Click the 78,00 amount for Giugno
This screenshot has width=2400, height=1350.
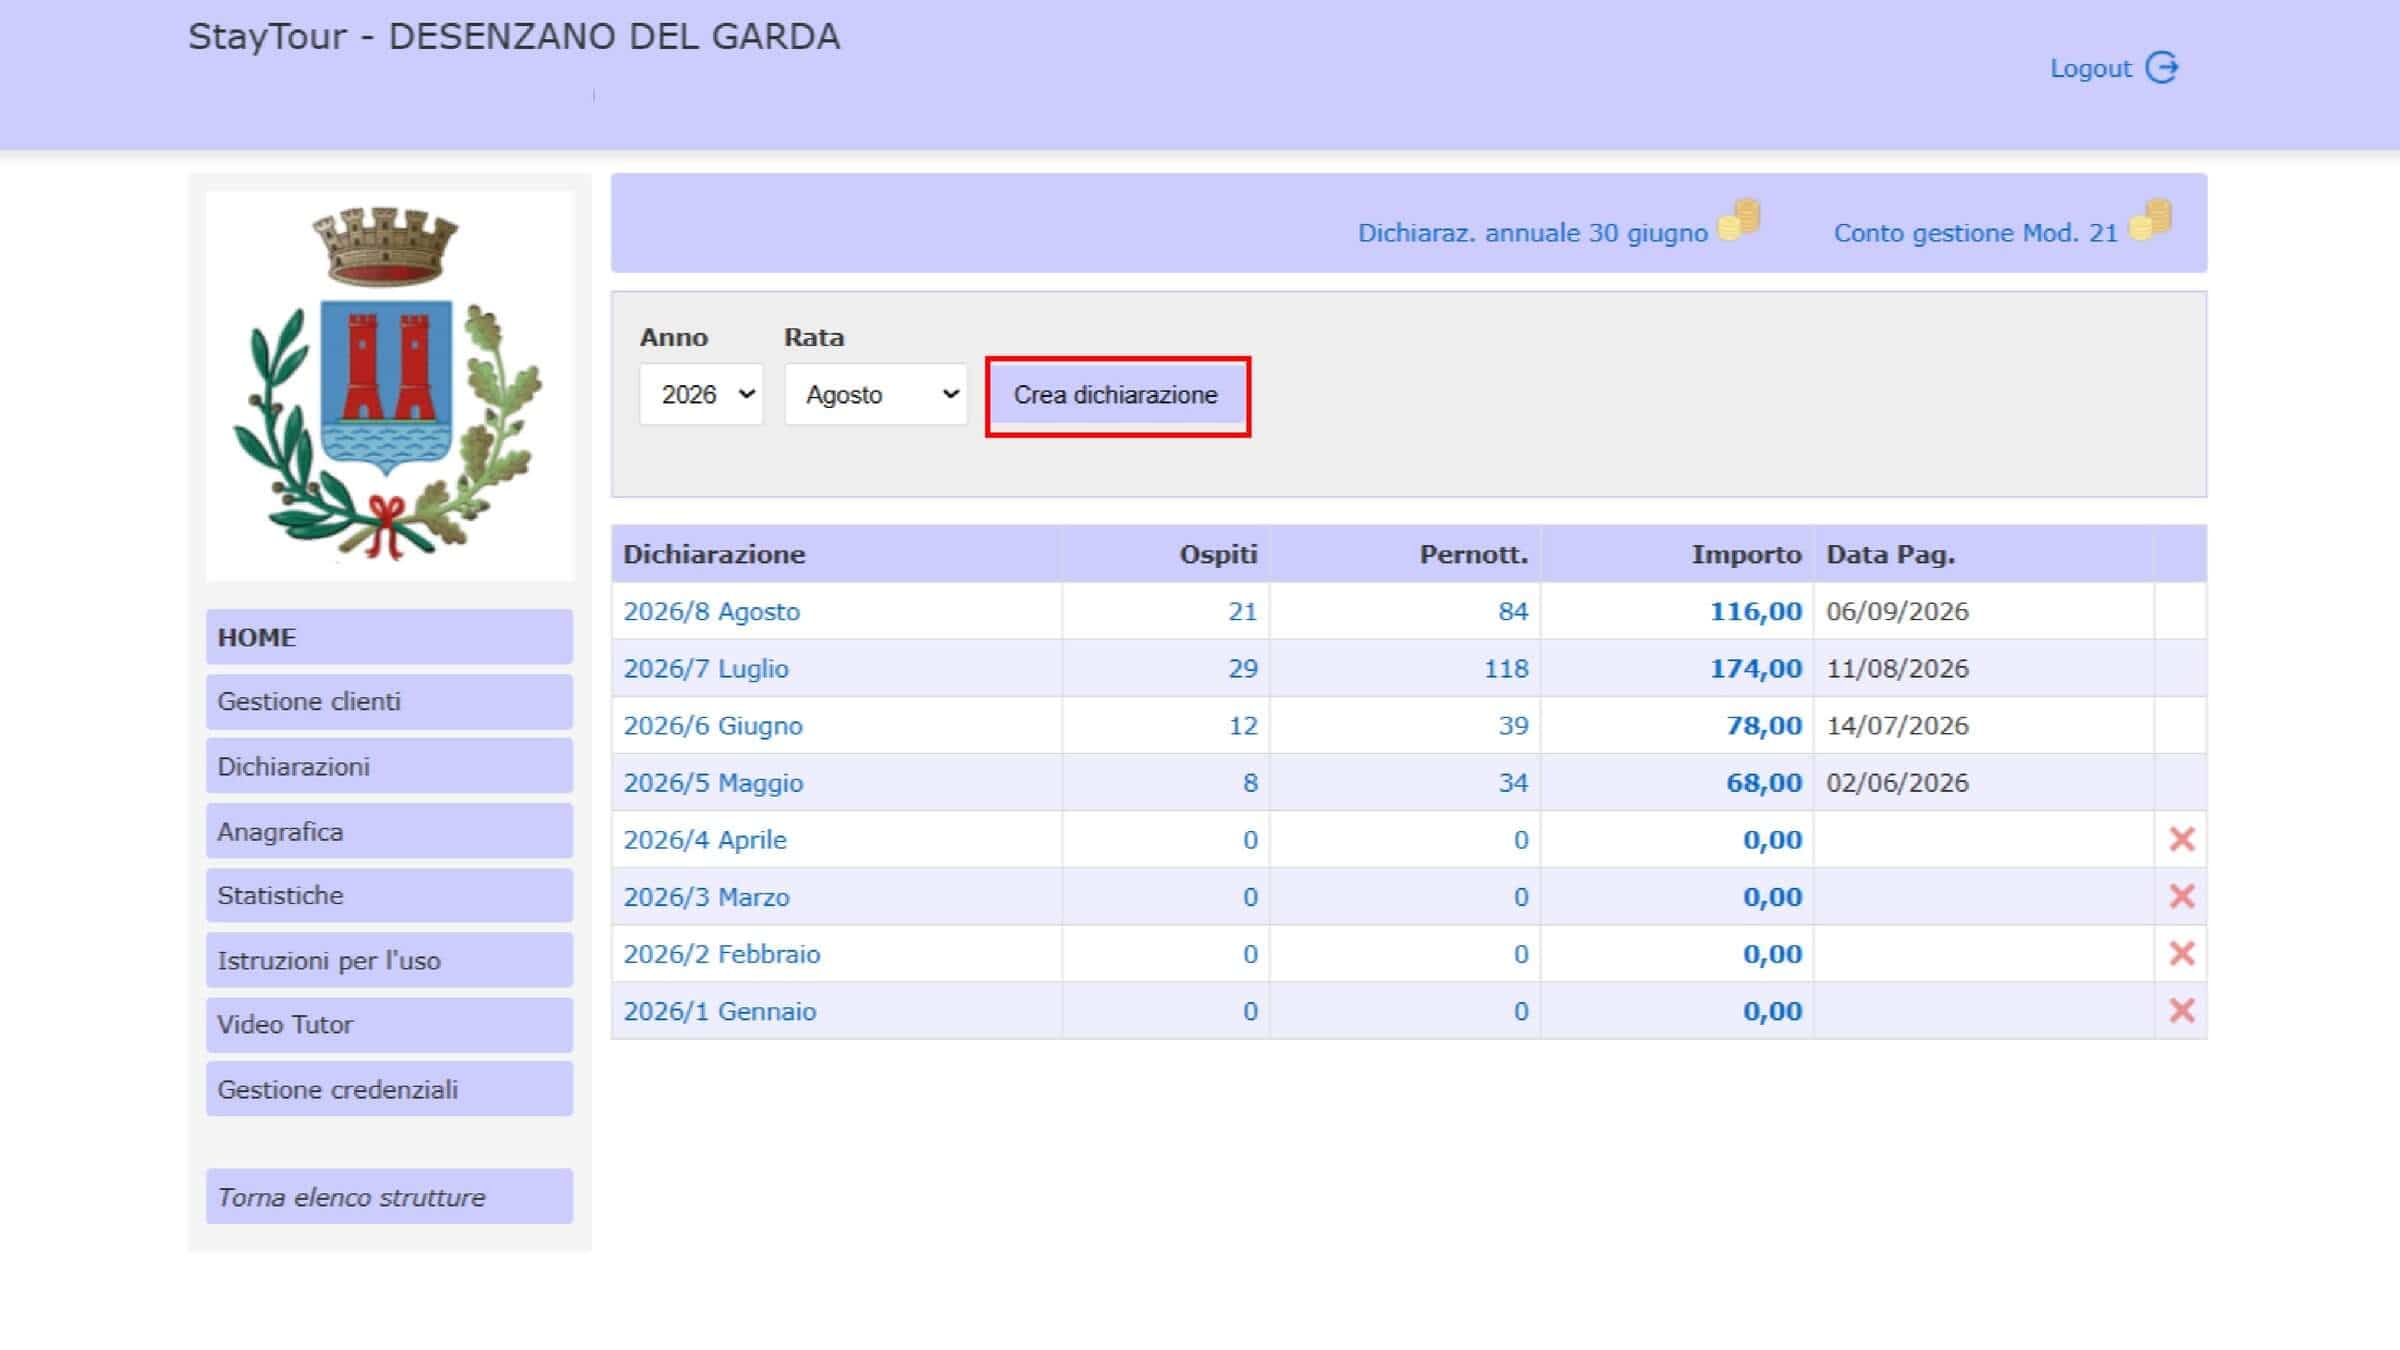[1764, 725]
